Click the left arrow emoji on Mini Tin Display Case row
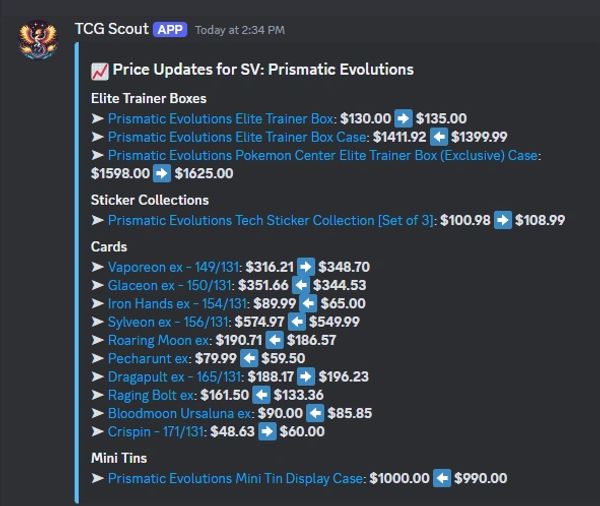The height and width of the screenshot is (506, 600). 441,479
